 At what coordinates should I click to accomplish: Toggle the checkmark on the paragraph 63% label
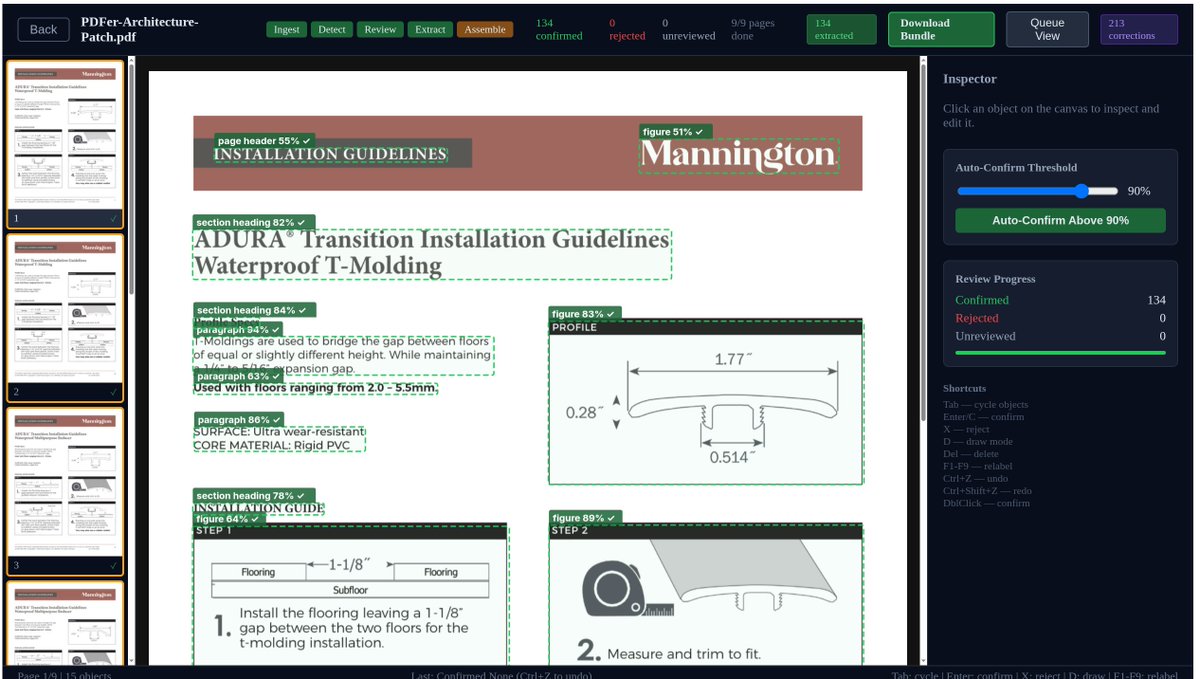pos(276,376)
